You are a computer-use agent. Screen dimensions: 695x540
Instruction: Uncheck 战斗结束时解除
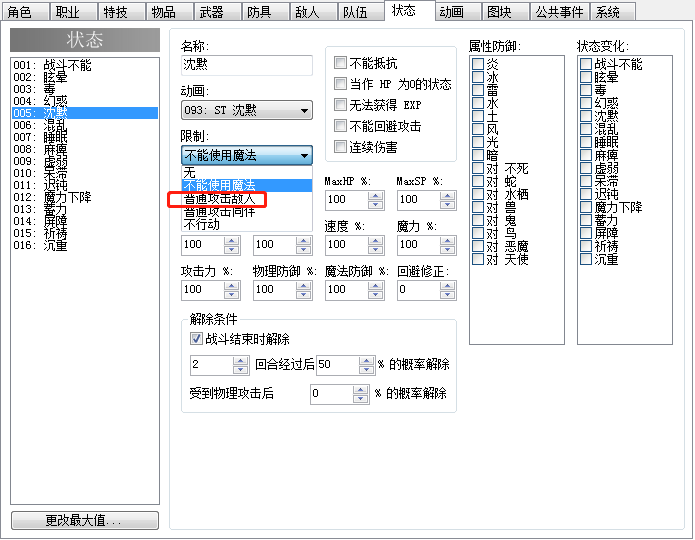click(x=196, y=339)
